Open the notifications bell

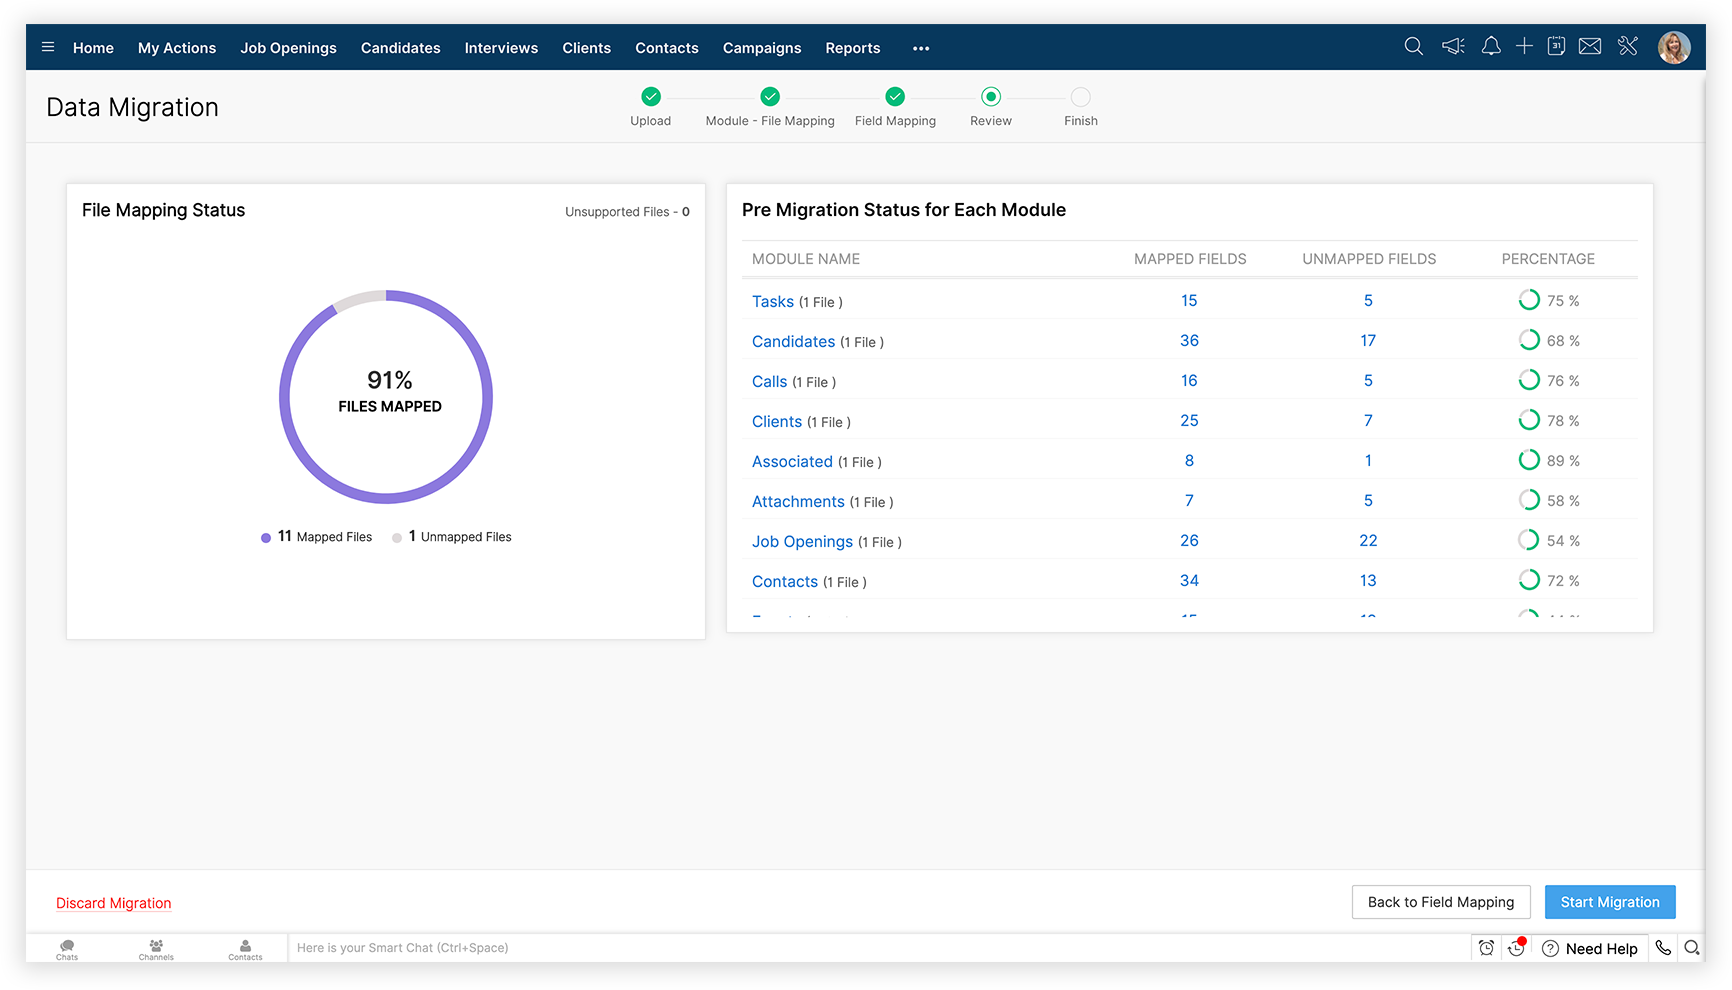(x=1490, y=47)
